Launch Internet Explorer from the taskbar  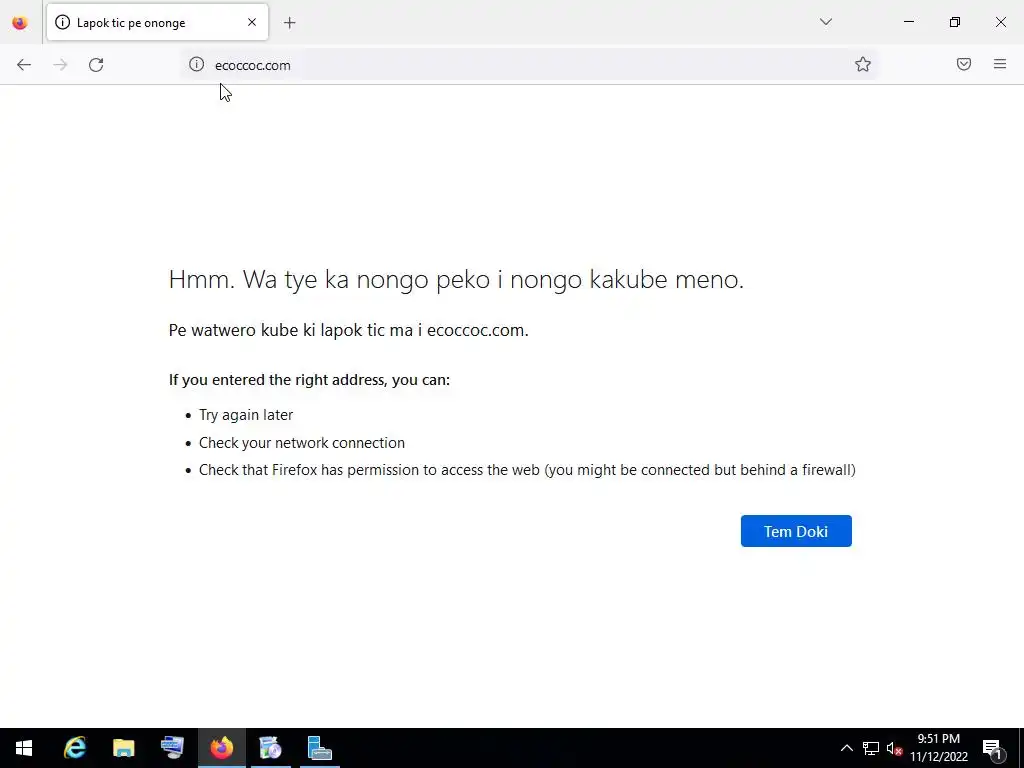(x=74, y=748)
